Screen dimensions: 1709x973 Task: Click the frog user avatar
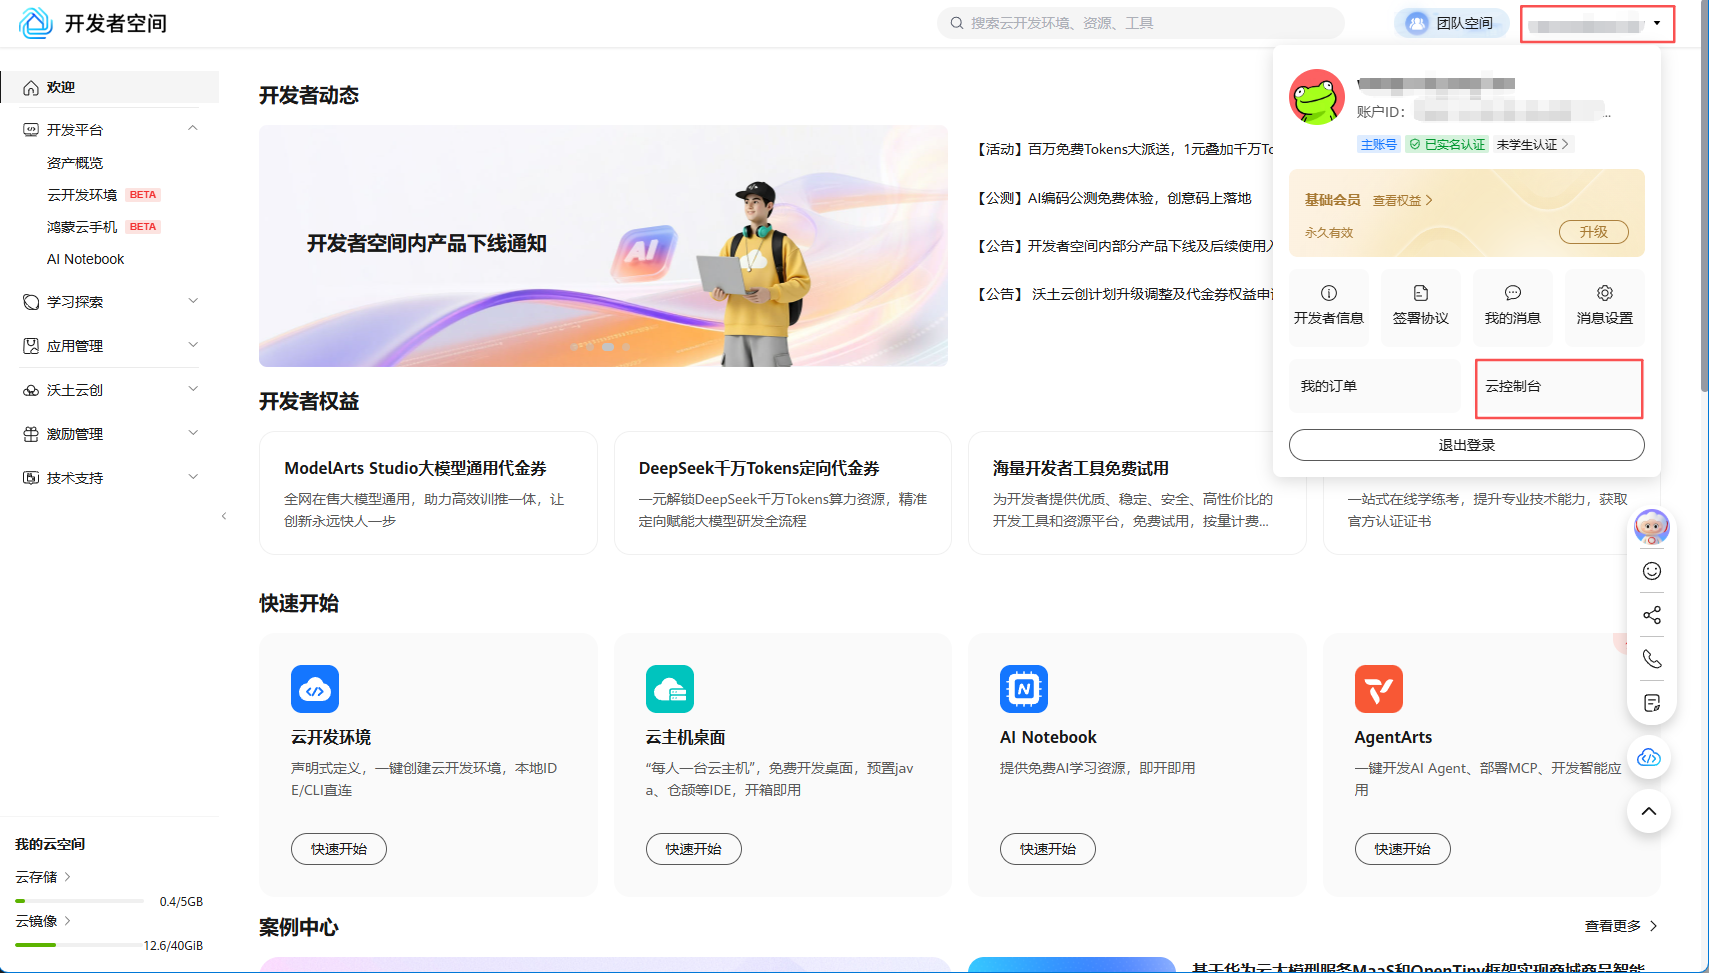click(x=1317, y=97)
